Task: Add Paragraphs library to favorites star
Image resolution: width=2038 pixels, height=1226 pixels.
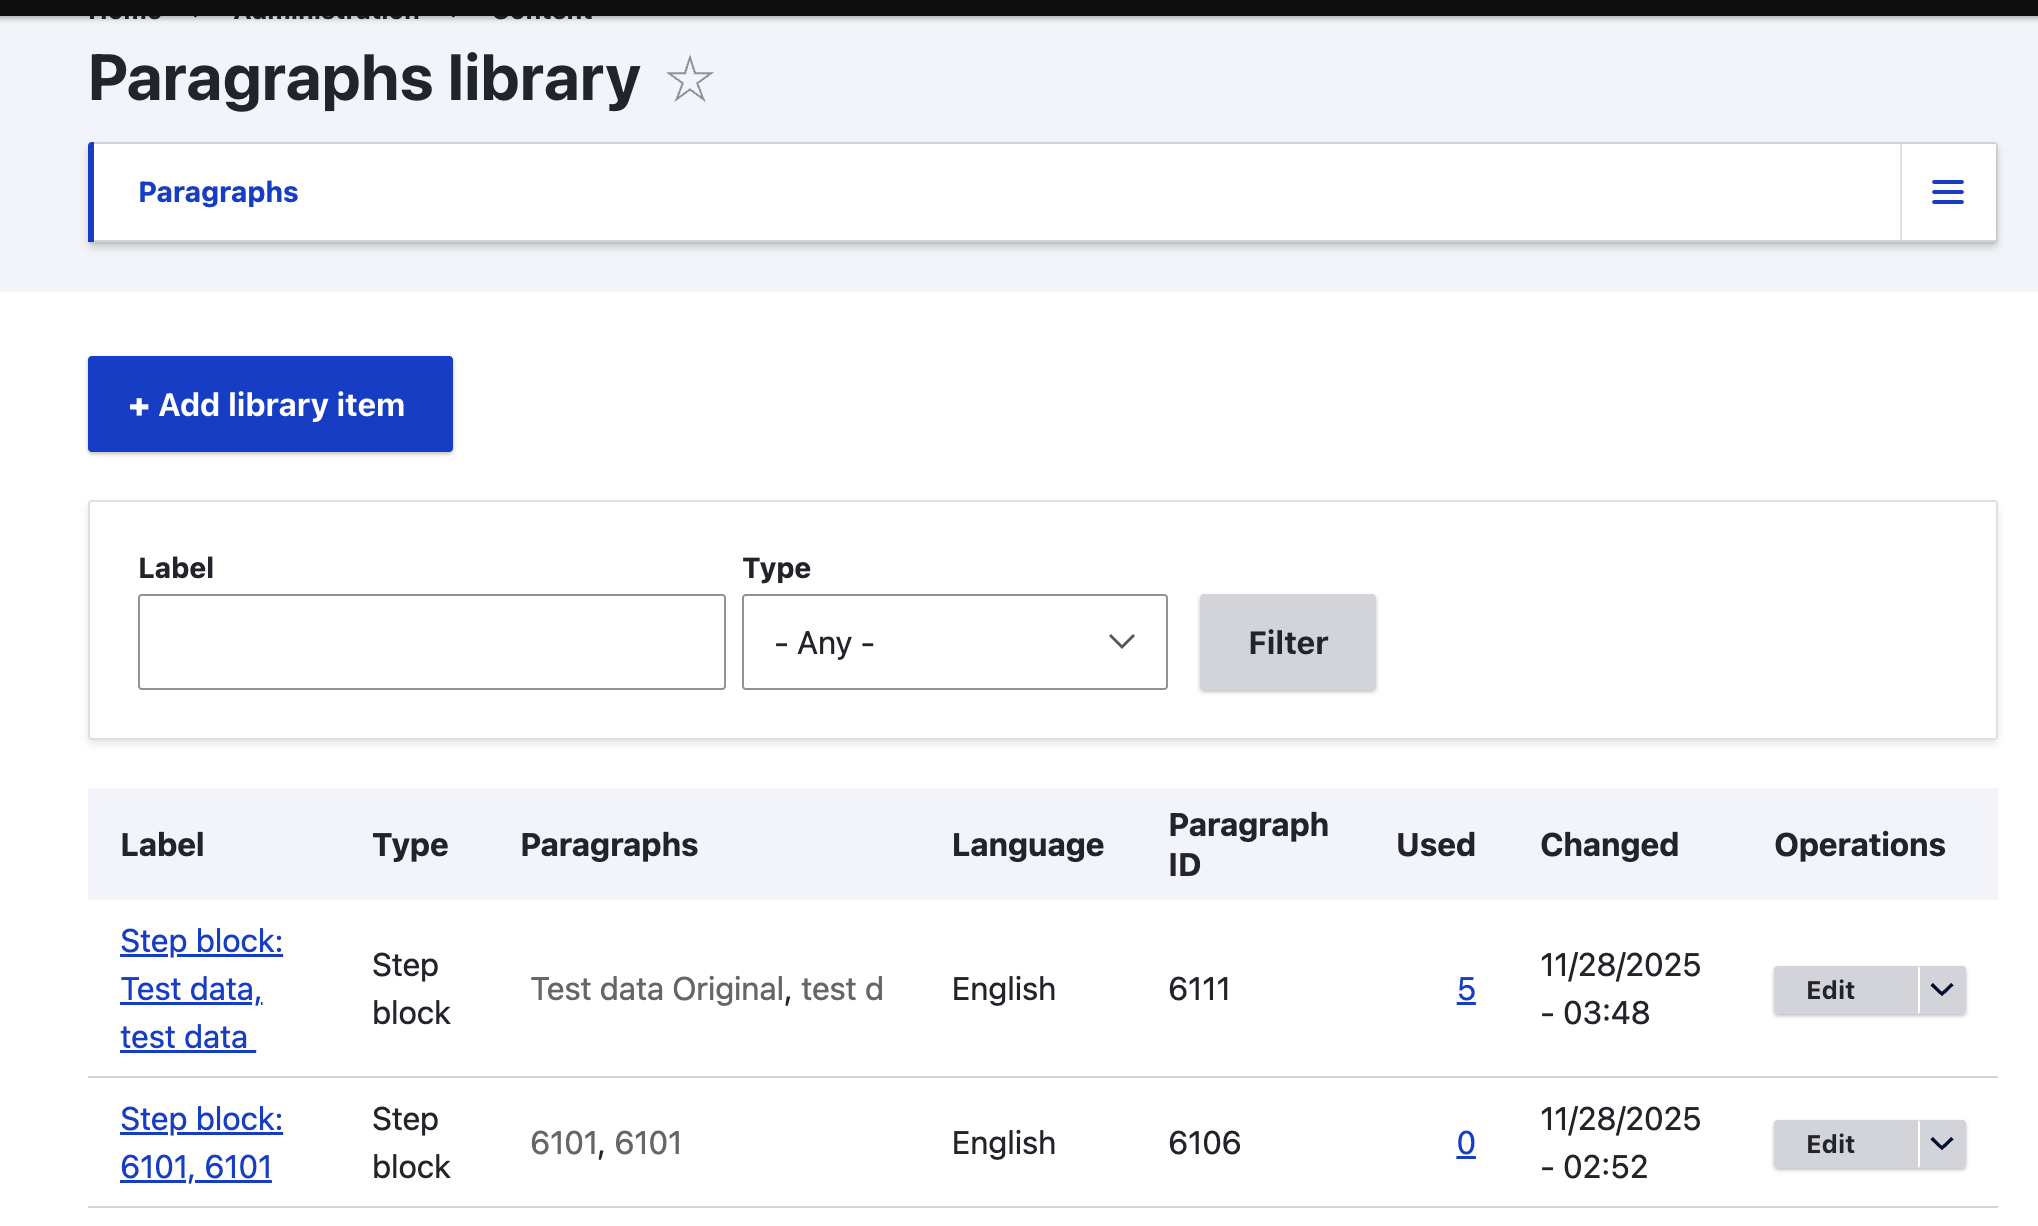Action: 689,79
